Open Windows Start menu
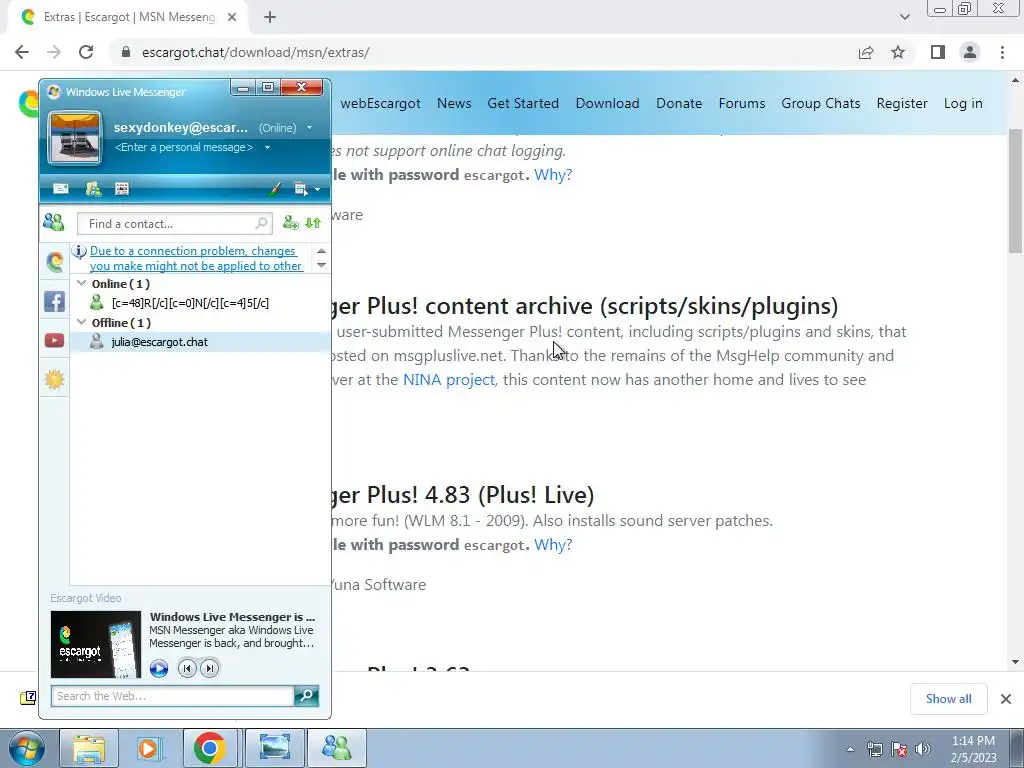 click(x=27, y=748)
